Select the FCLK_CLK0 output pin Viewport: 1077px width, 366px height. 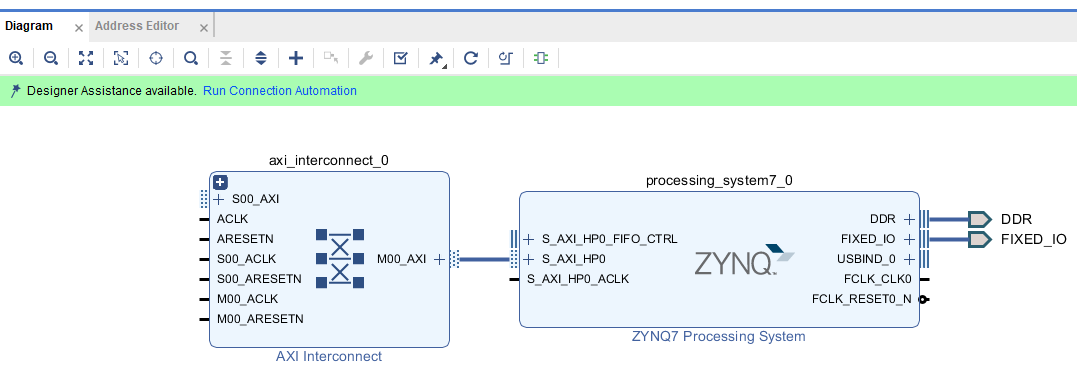pyautogui.click(x=877, y=279)
